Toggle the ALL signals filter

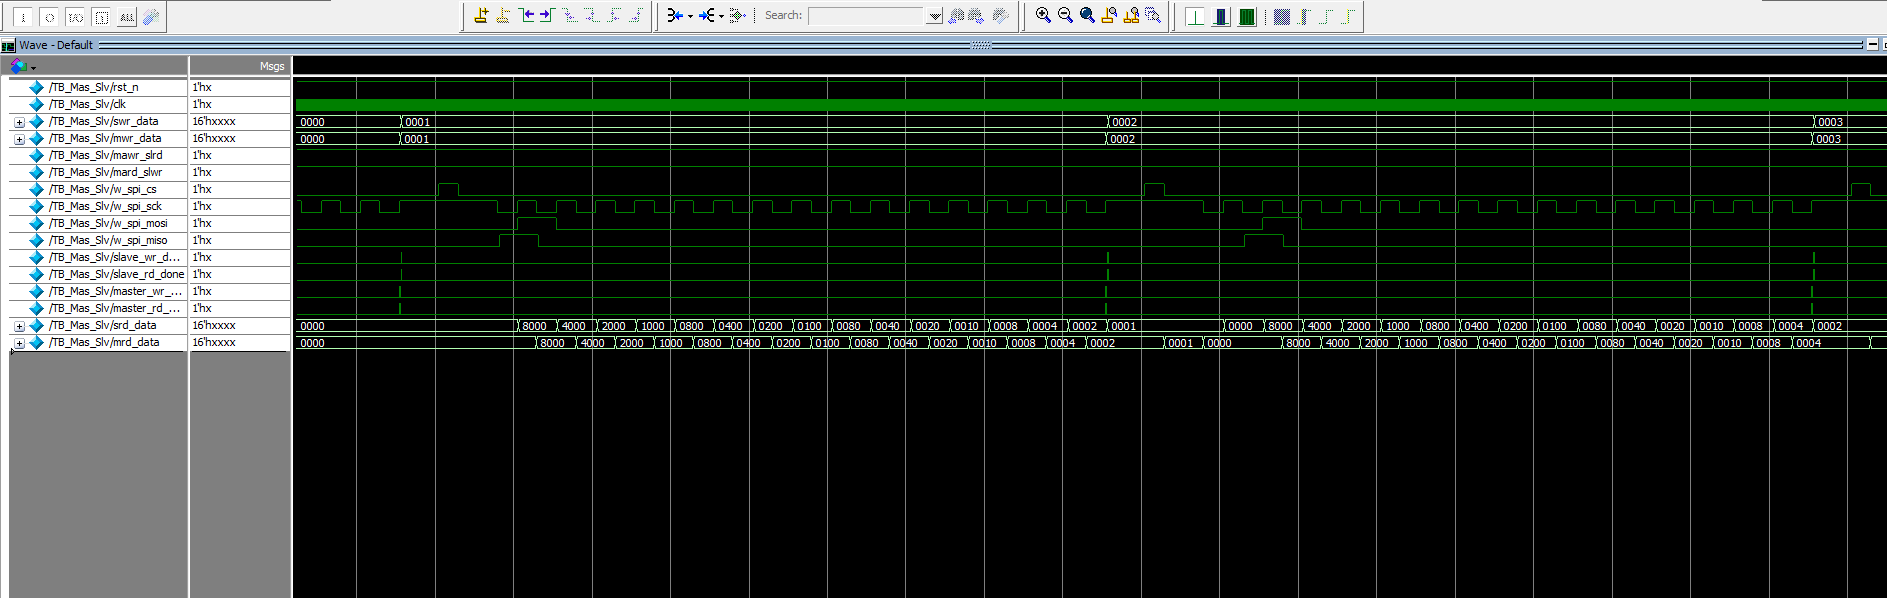click(127, 17)
